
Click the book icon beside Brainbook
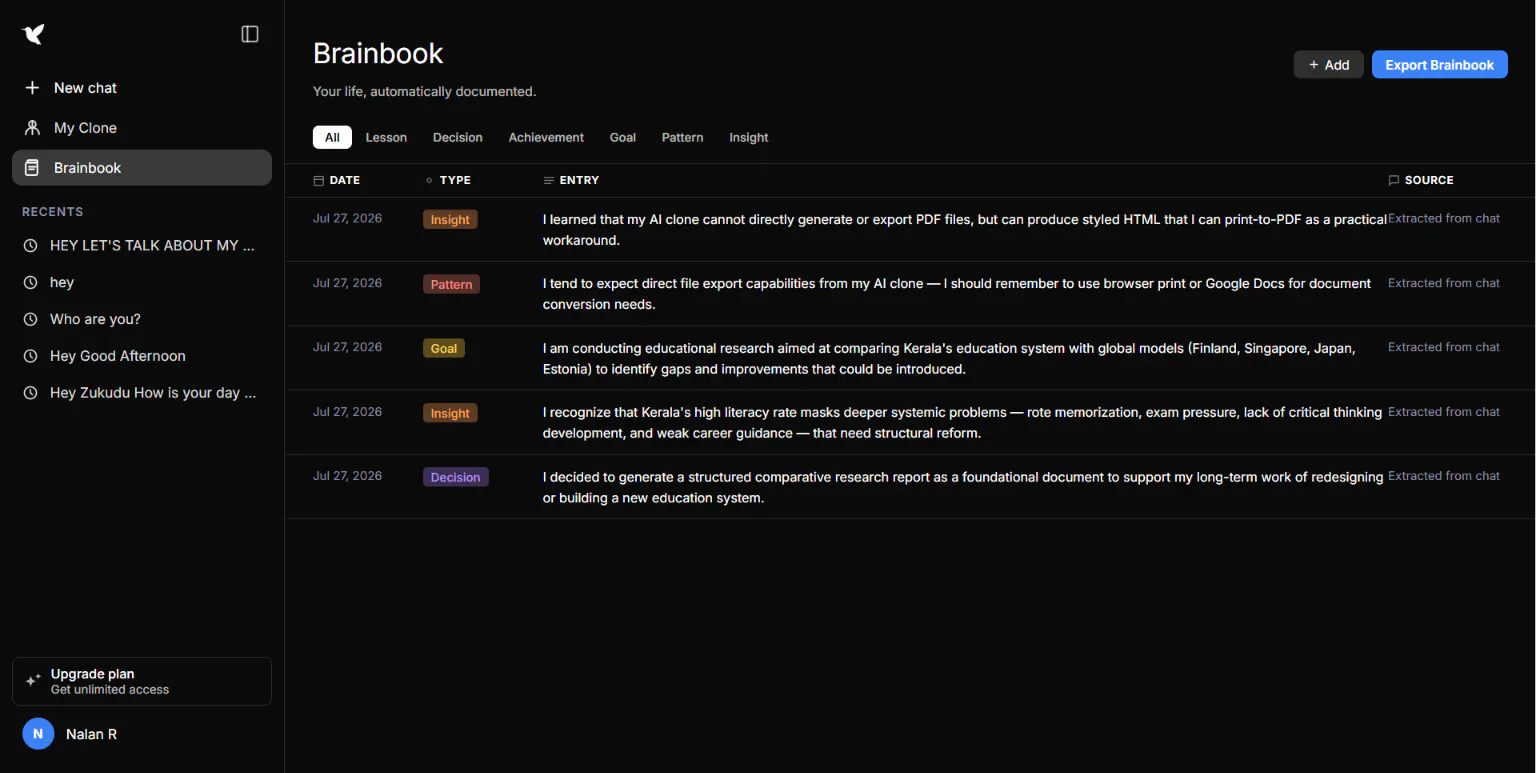[x=32, y=168]
